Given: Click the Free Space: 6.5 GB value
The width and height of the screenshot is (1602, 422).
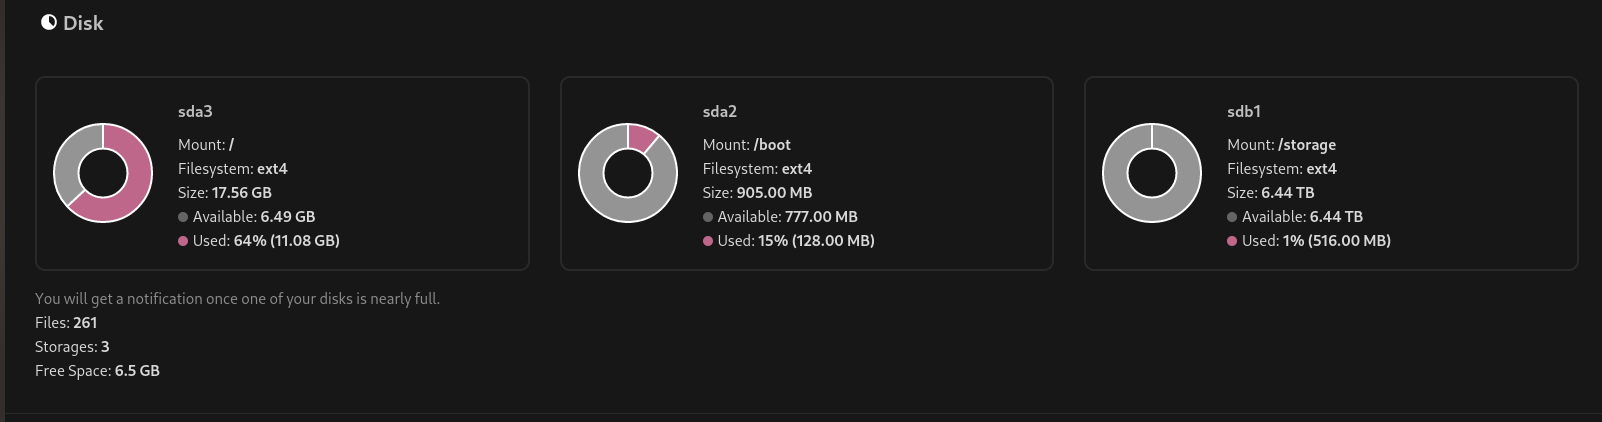Looking at the screenshot, I should pos(97,371).
